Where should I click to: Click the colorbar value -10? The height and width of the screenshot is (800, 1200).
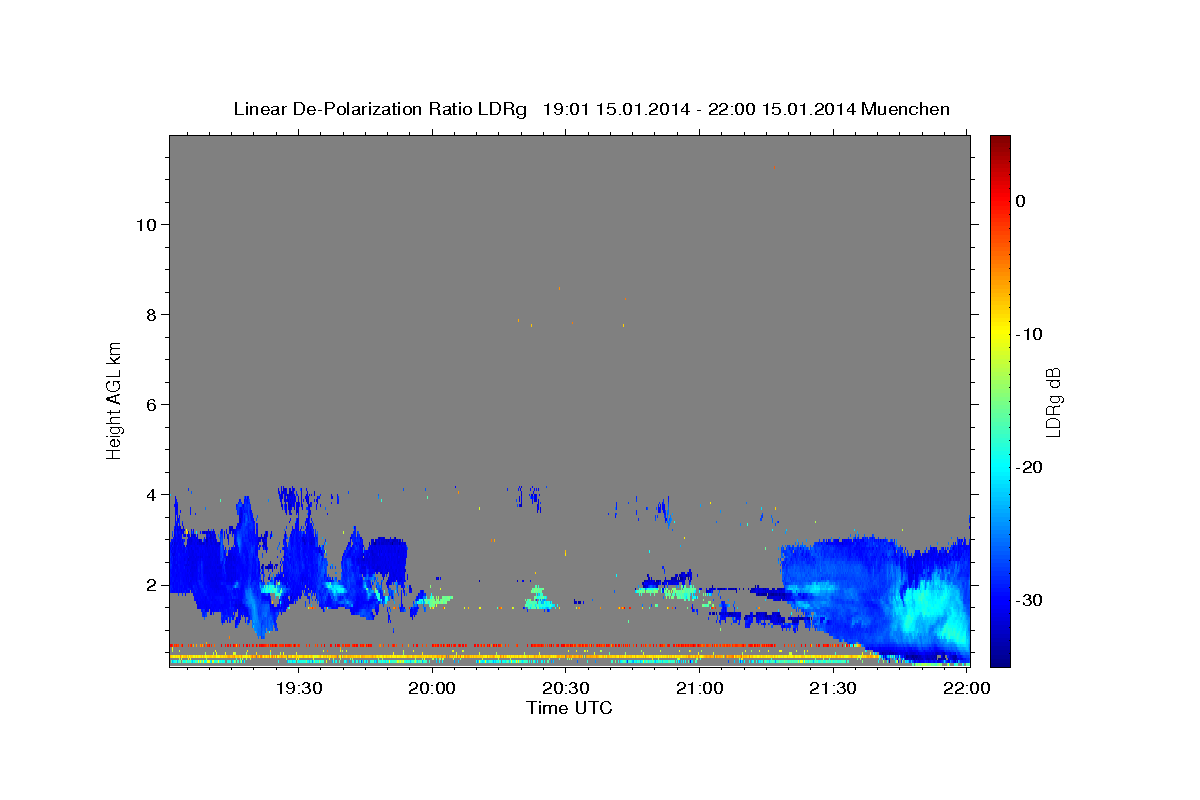click(1030, 334)
